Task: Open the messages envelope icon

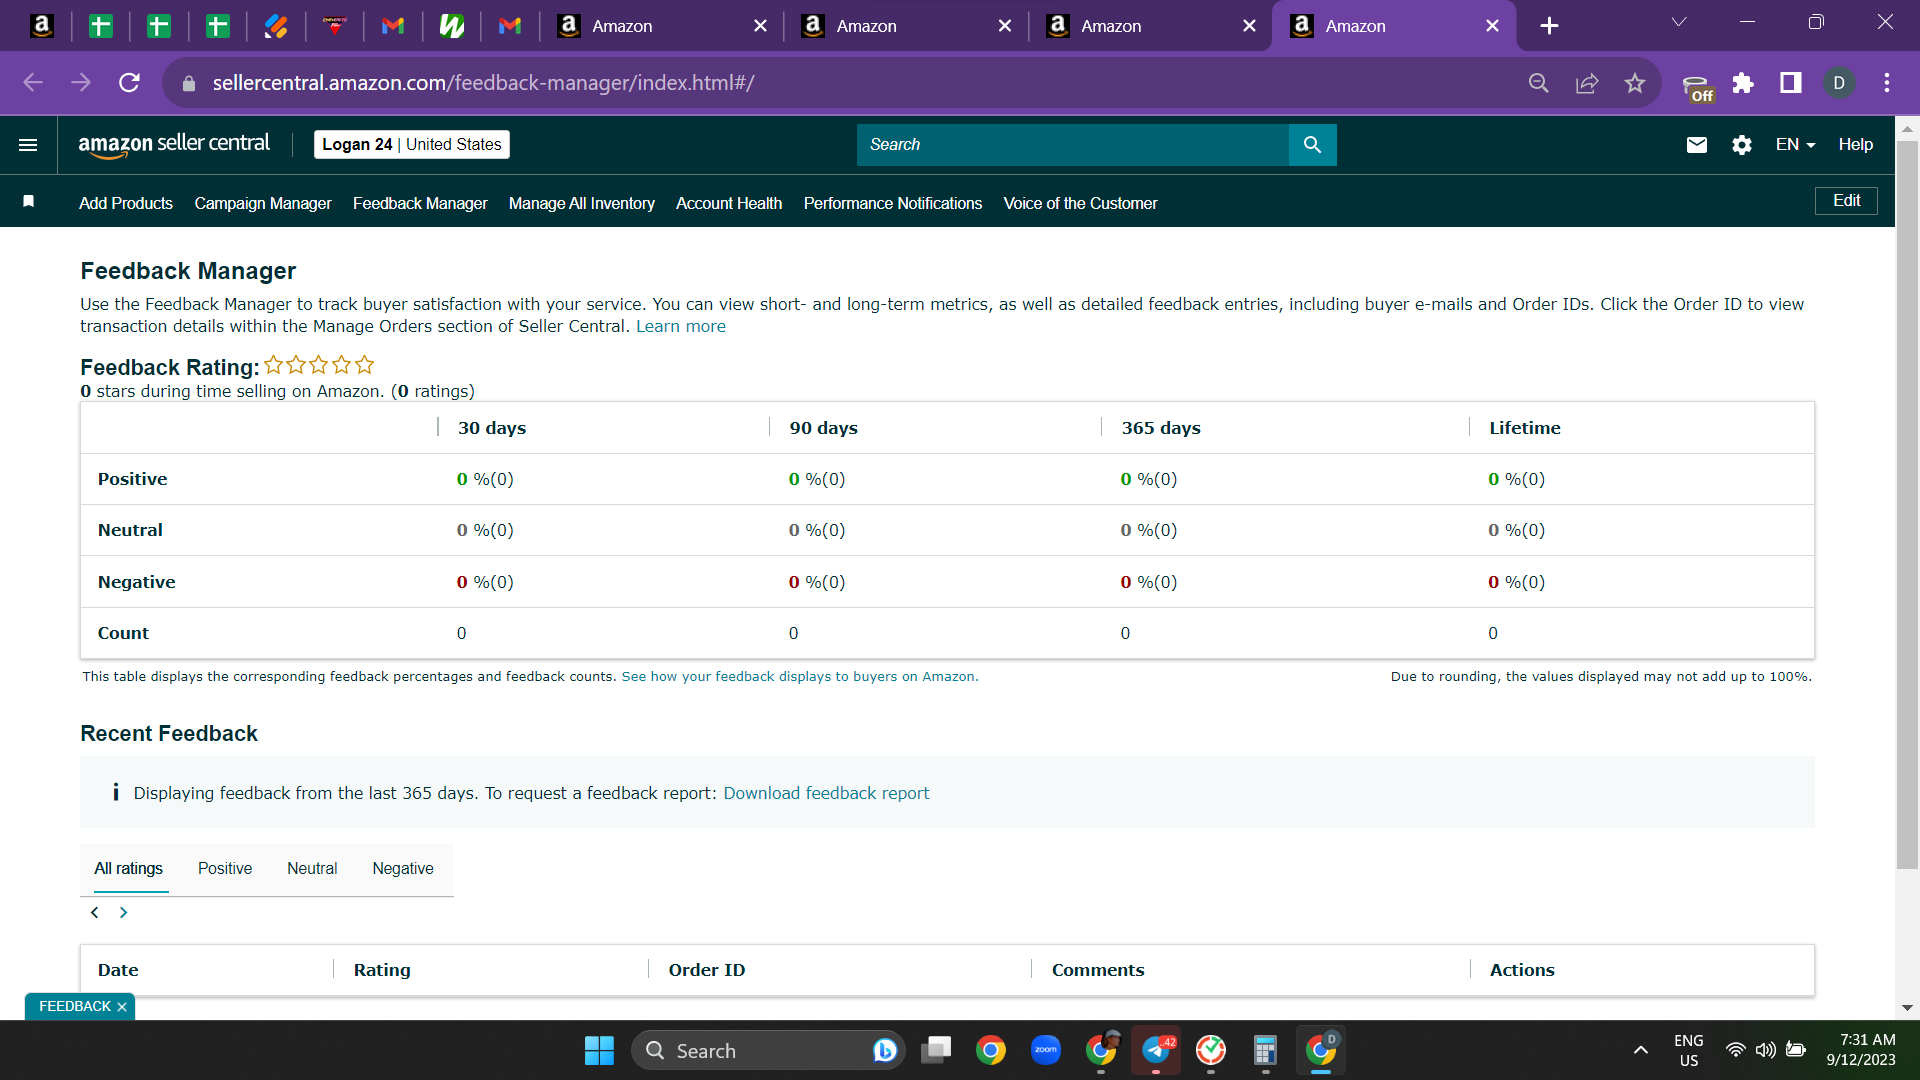Action: [x=1697, y=145]
